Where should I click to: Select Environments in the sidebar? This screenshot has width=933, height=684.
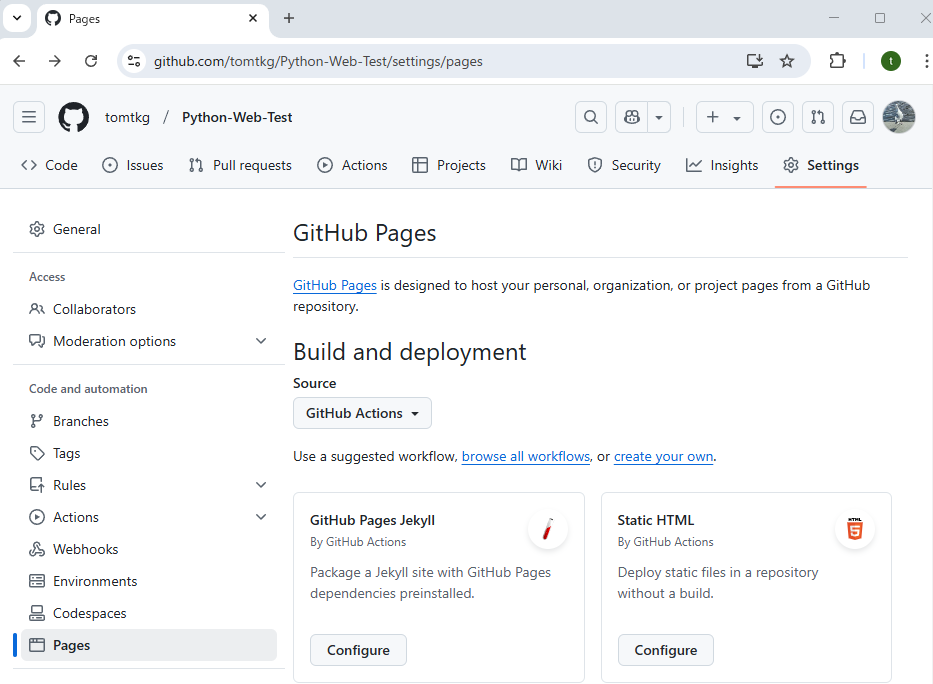tap(95, 581)
